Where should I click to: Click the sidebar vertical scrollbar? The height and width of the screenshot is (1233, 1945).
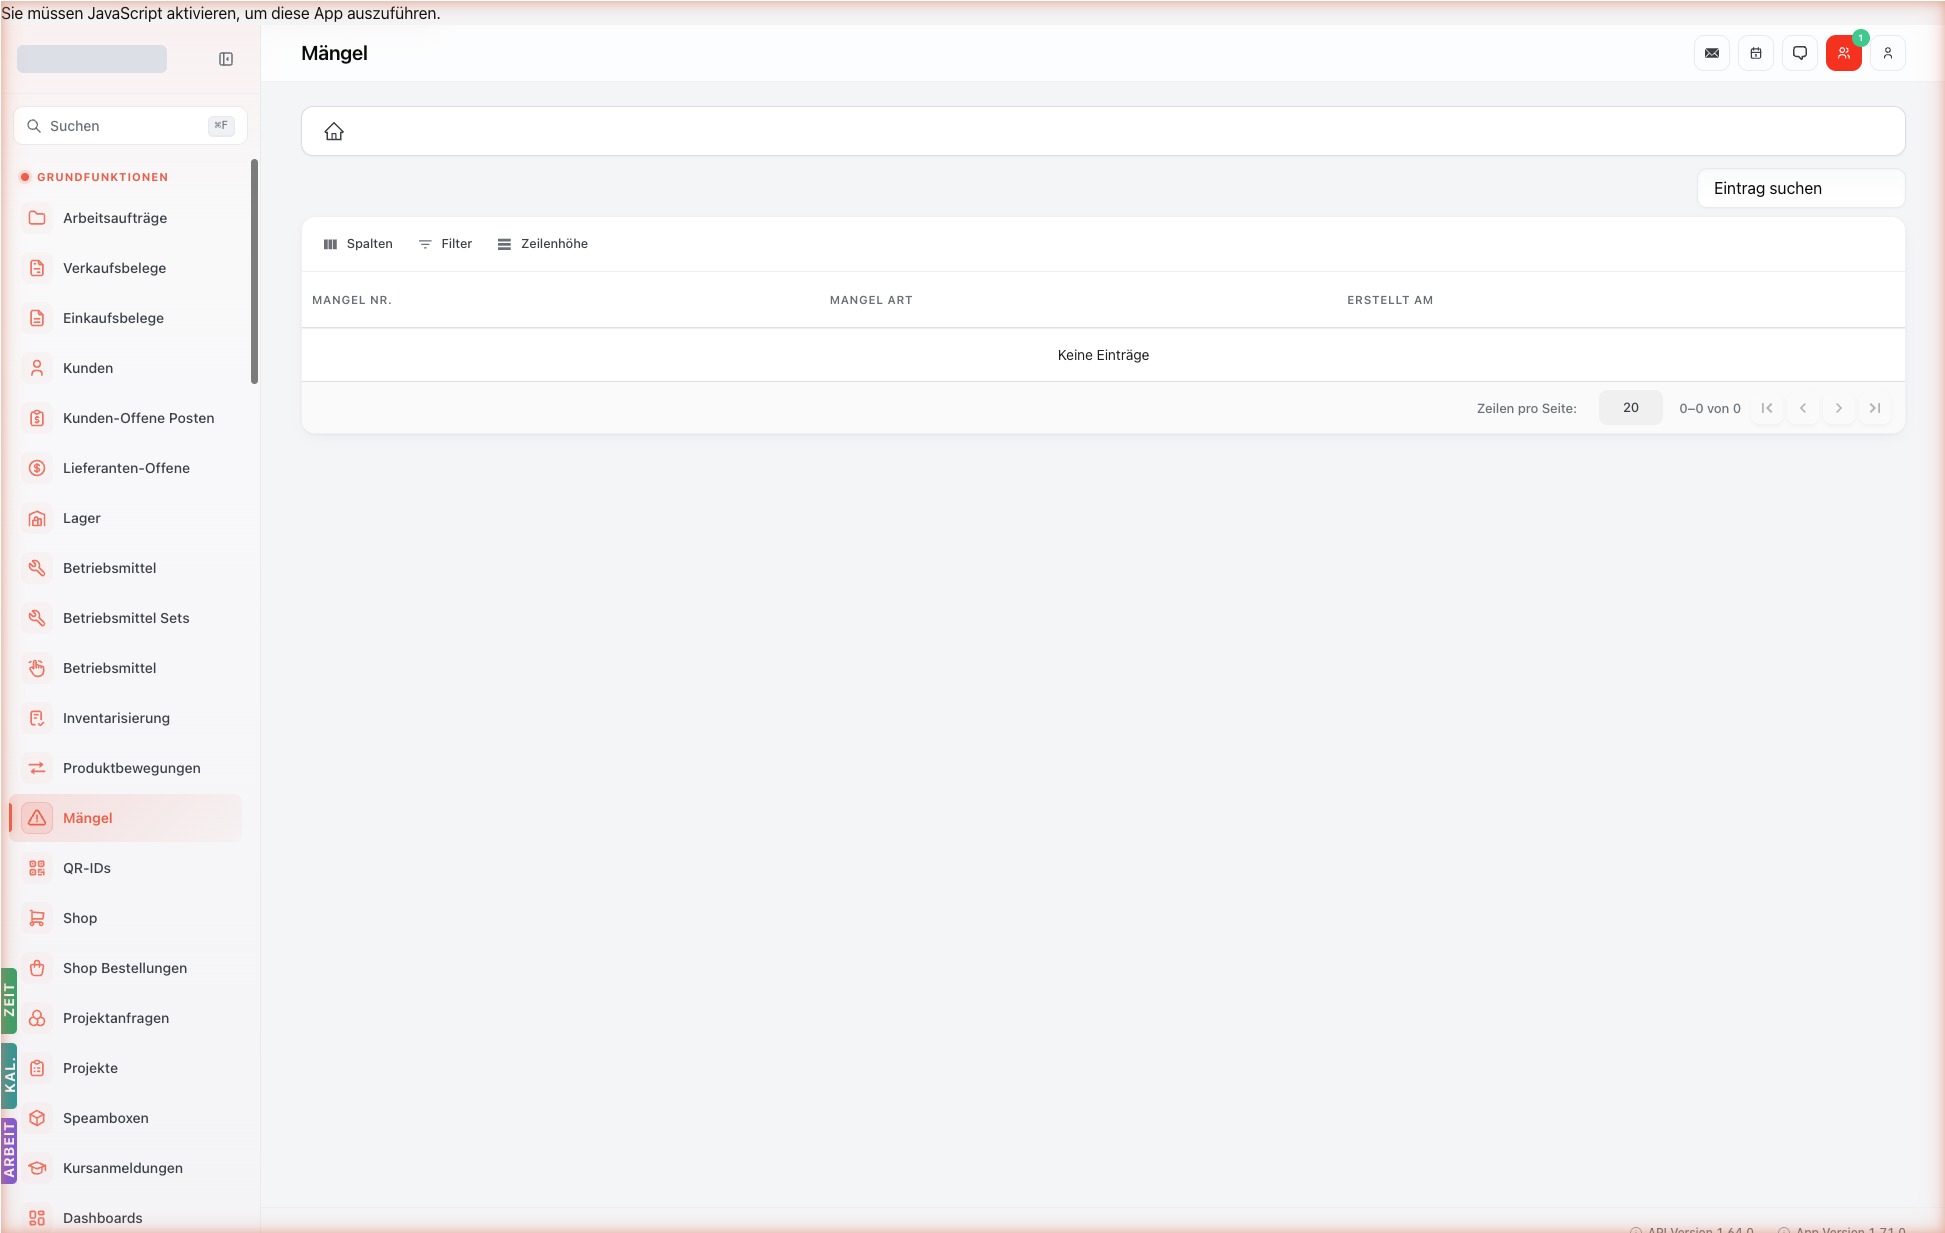[x=254, y=271]
